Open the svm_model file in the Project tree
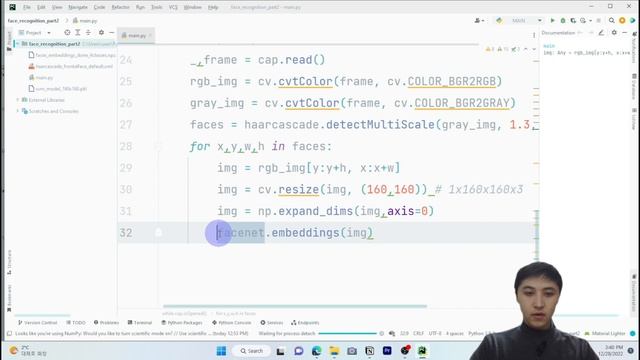The image size is (640, 360). coord(58,89)
